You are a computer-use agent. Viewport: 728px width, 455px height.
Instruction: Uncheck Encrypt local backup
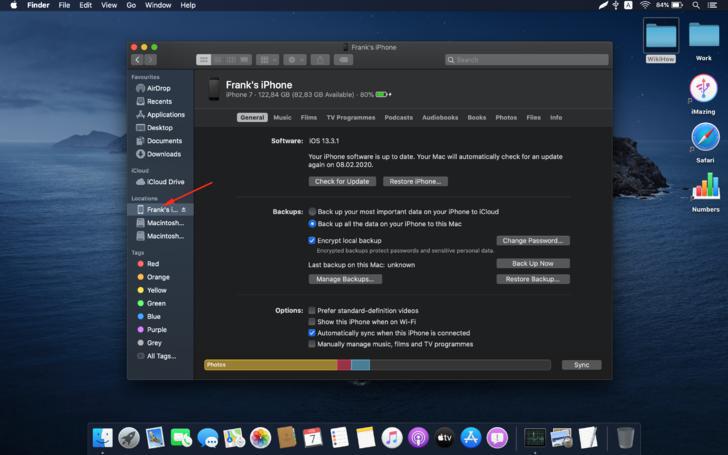click(x=312, y=240)
